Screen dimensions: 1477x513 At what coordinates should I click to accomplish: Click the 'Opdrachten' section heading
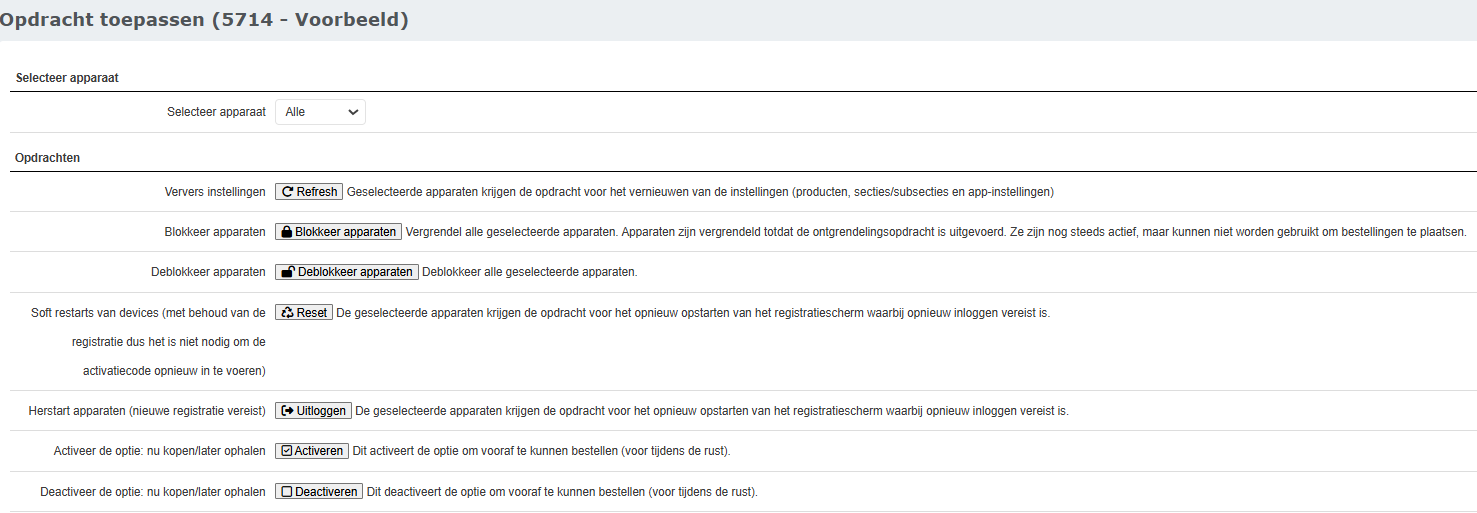[x=48, y=158]
